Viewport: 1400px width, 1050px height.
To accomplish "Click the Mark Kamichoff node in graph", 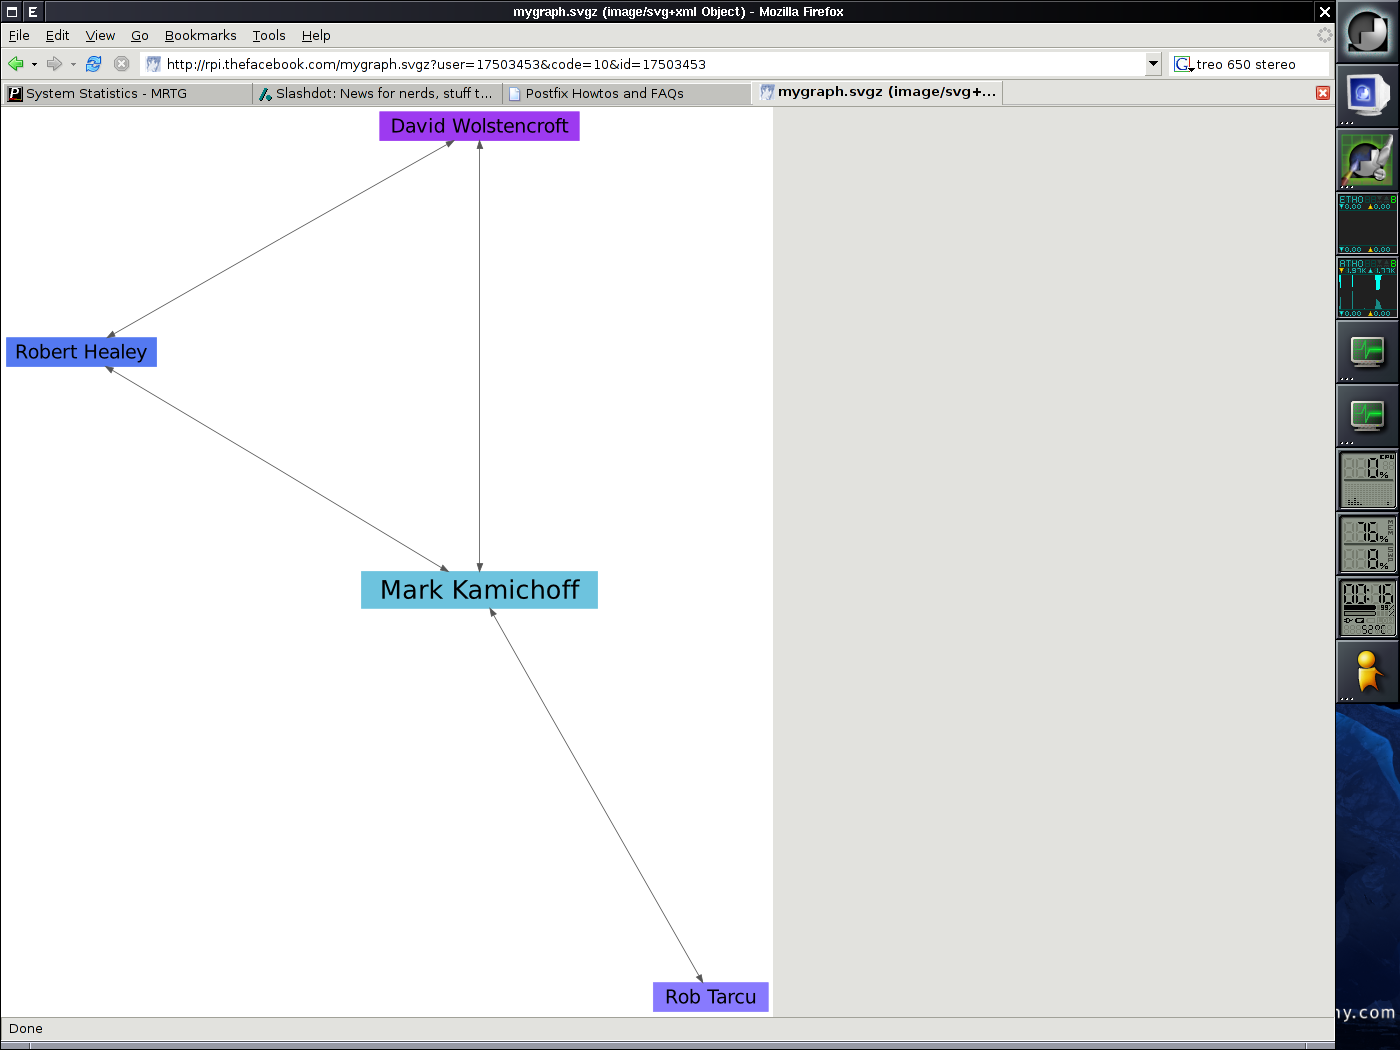I will point(479,590).
